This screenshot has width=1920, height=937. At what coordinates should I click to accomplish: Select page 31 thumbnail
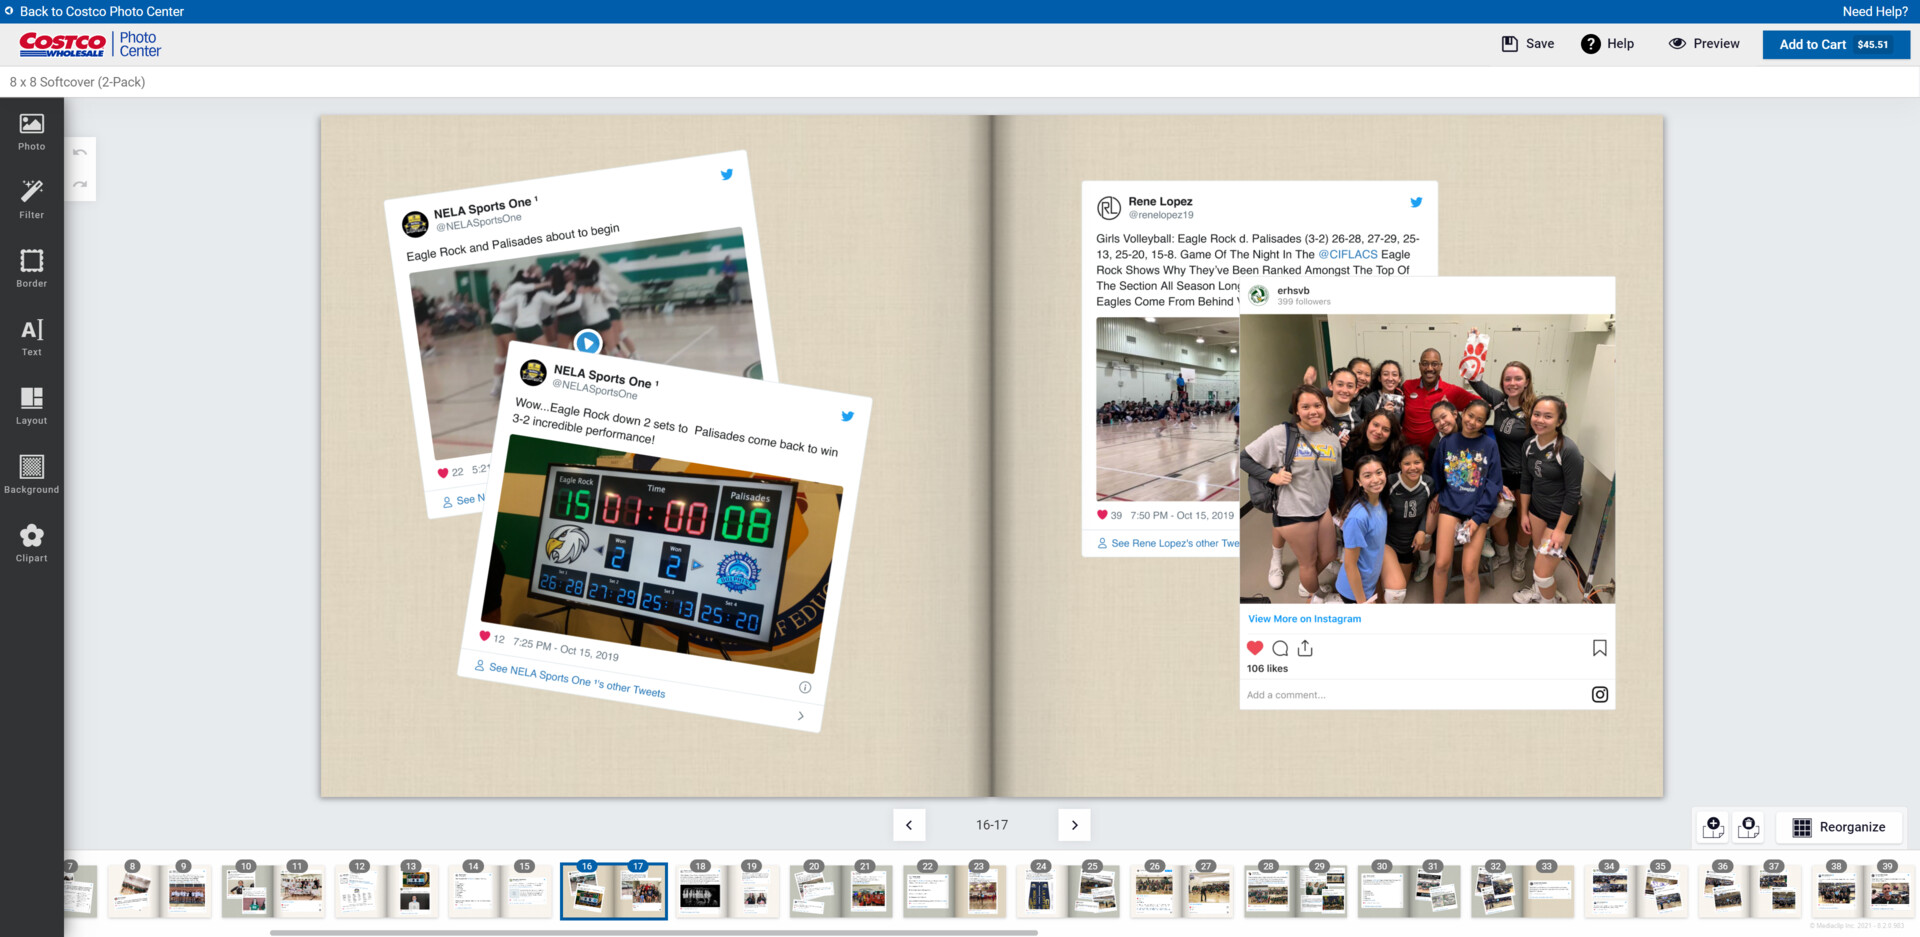coord(1435,891)
